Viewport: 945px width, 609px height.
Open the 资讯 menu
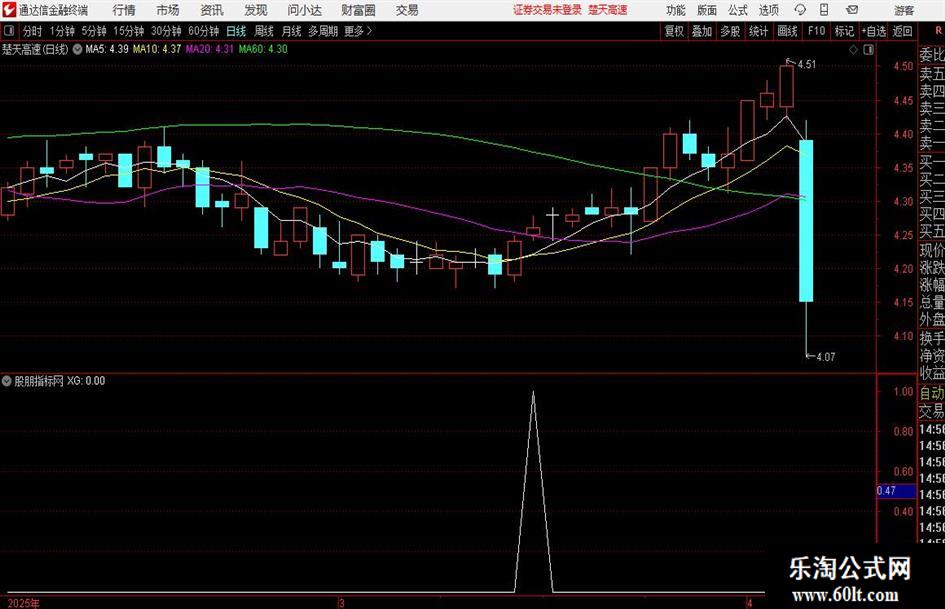pos(212,10)
